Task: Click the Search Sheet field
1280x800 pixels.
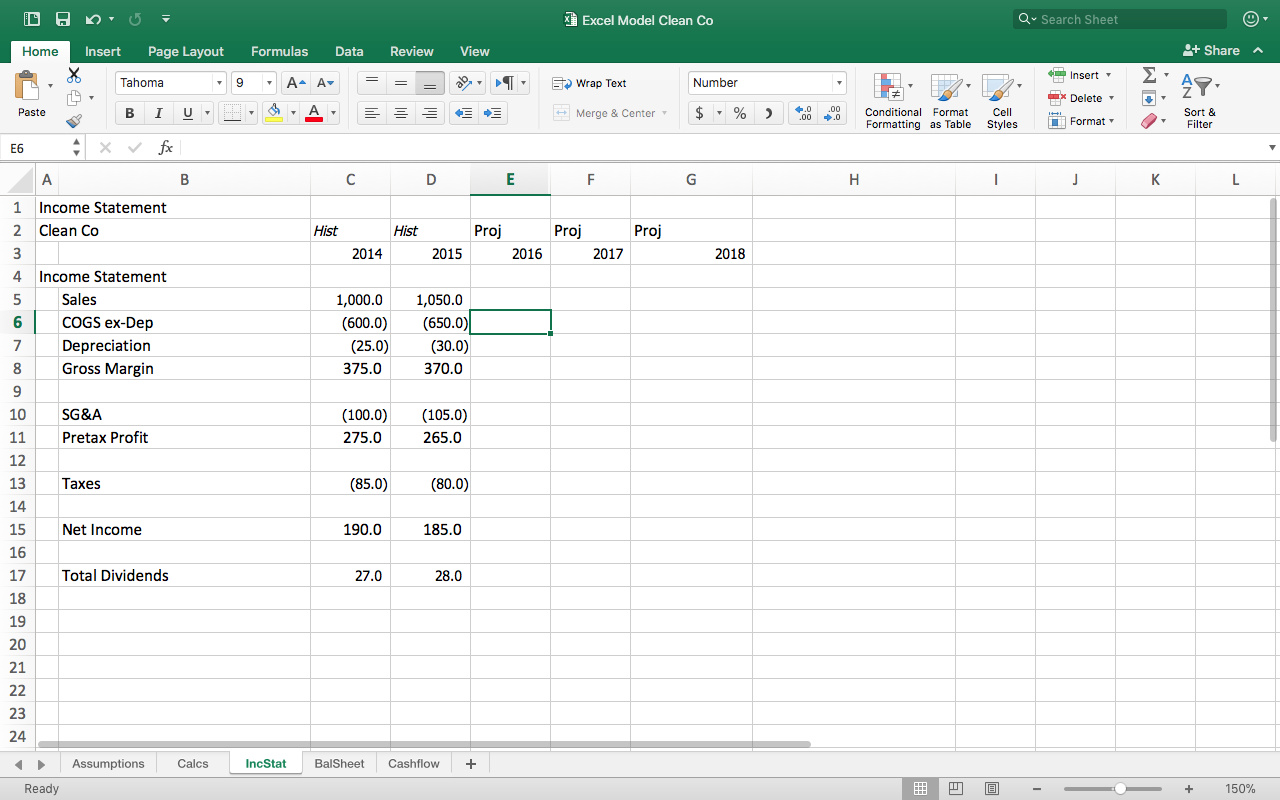Action: (1120, 19)
